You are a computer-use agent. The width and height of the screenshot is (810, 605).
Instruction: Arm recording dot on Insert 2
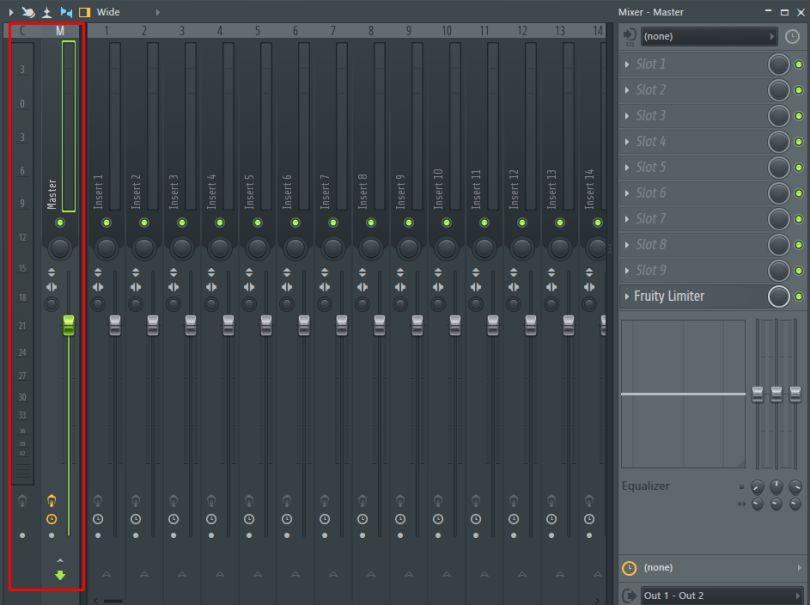click(x=136, y=536)
